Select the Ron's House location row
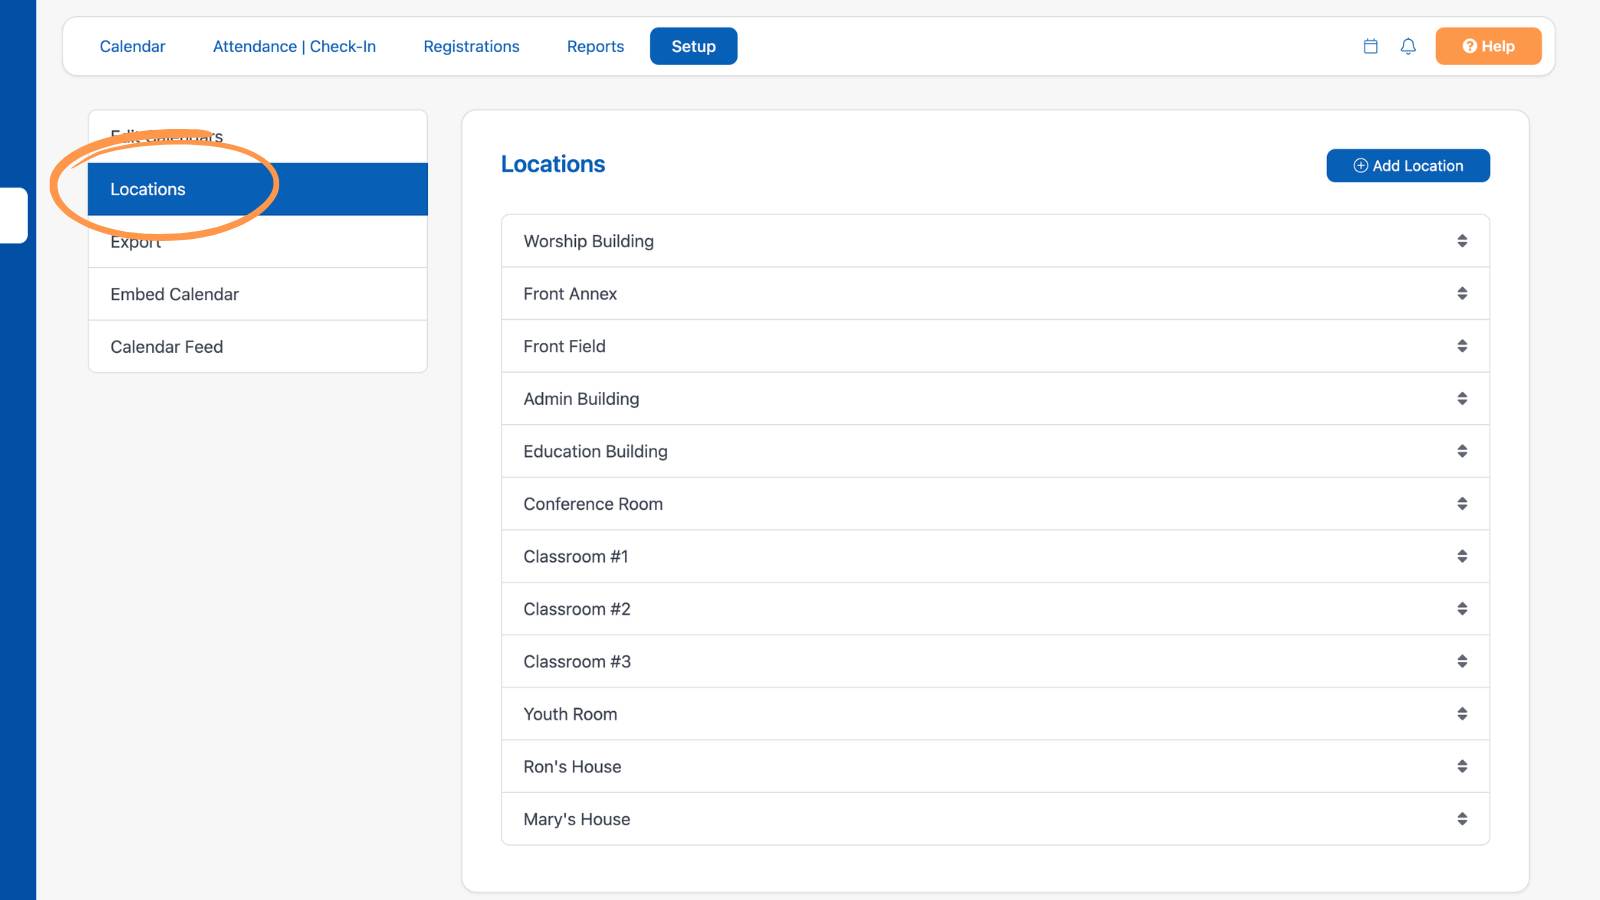The height and width of the screenshot is (900, 1600). 995,766
